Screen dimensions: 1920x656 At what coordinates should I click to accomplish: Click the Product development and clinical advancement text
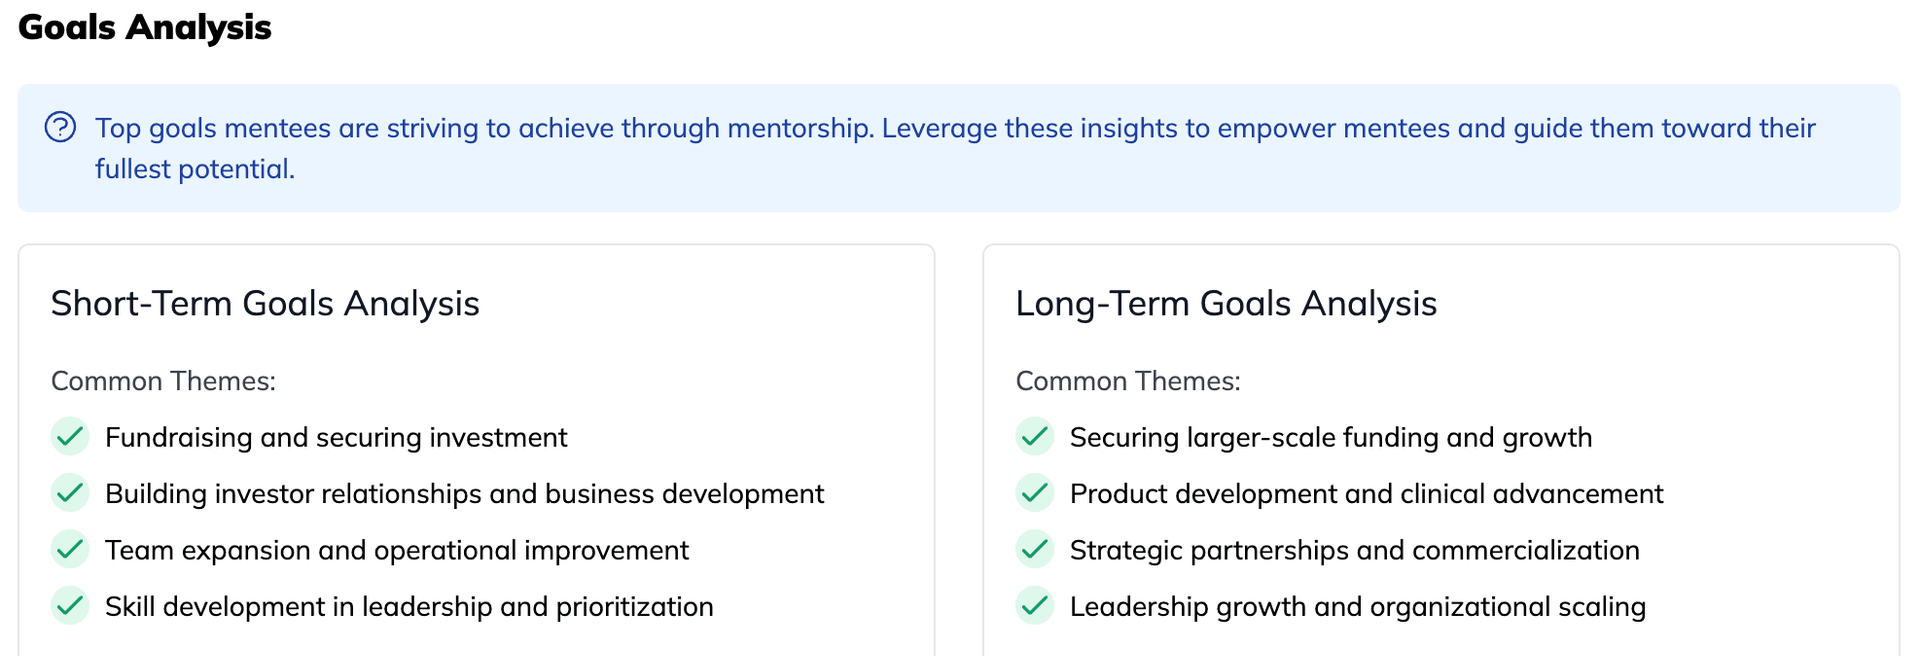(1366, 494)
